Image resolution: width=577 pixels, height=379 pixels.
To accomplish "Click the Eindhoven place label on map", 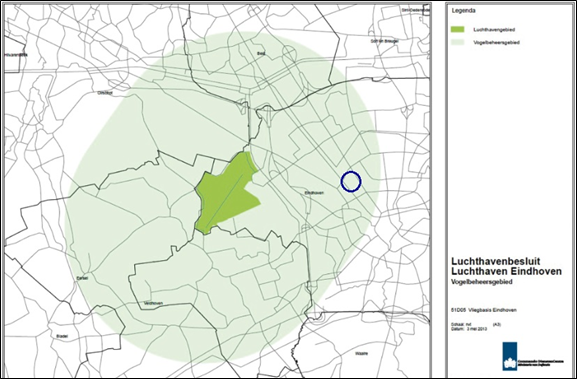I will pyautogui.click(x=314, y=193).
